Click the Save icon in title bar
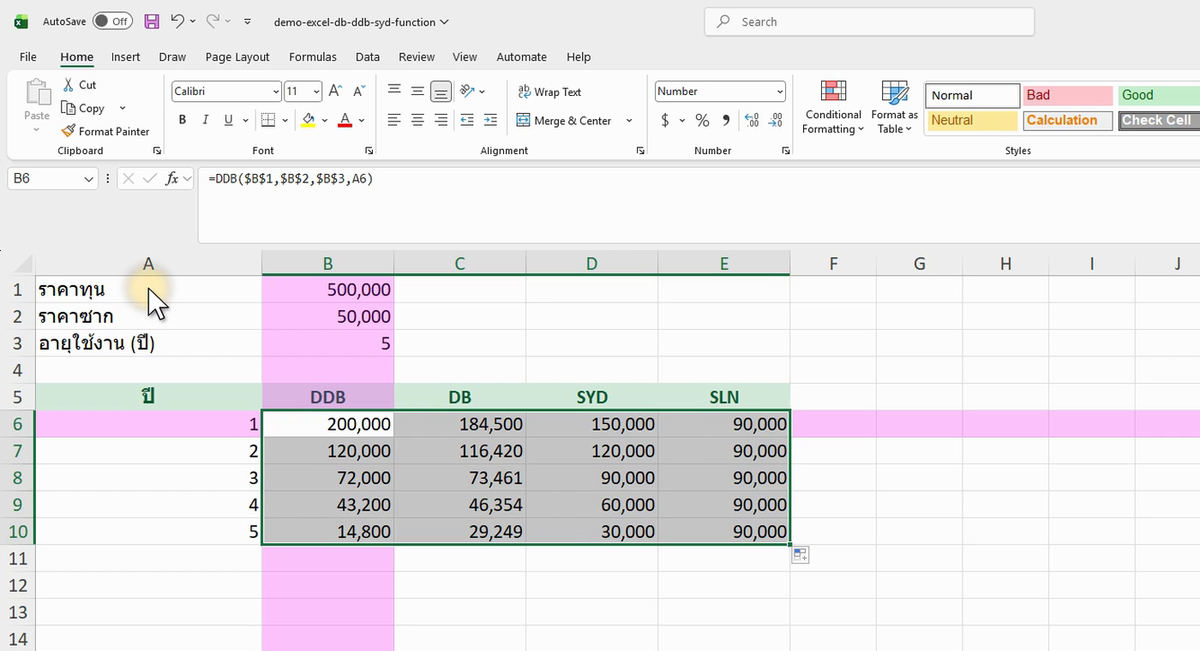Image resolution: width=1200 pixels, height=651 pixels. coord(152,21)
